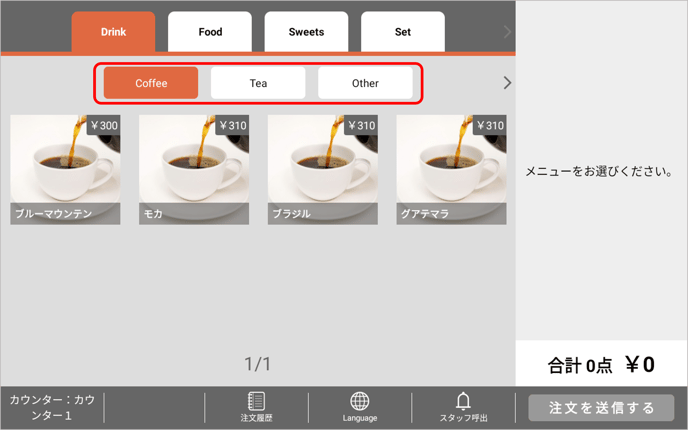Switch to the Drink tab
The width and height of the screenshot is (688, 430).
tap(113, 32)
